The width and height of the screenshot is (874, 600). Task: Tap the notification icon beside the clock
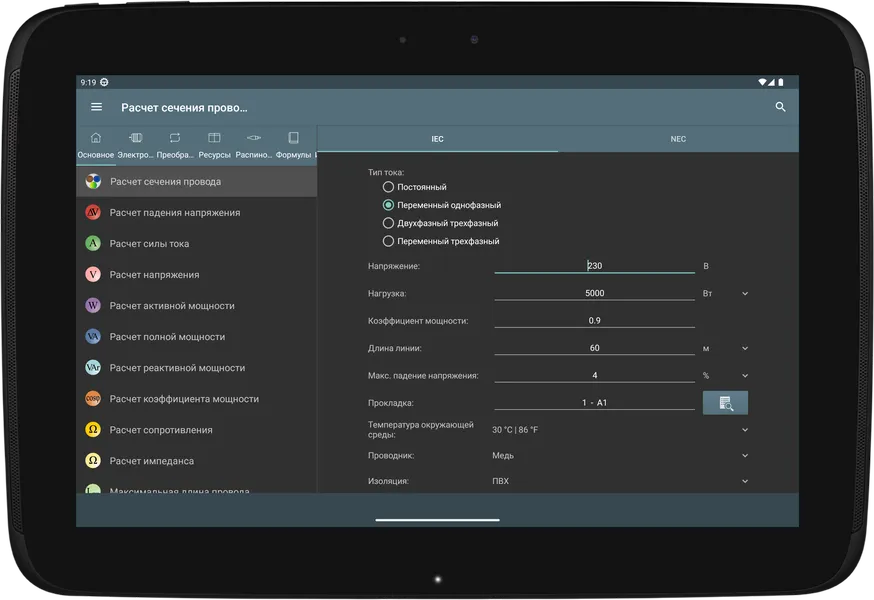tap(104, 82)
